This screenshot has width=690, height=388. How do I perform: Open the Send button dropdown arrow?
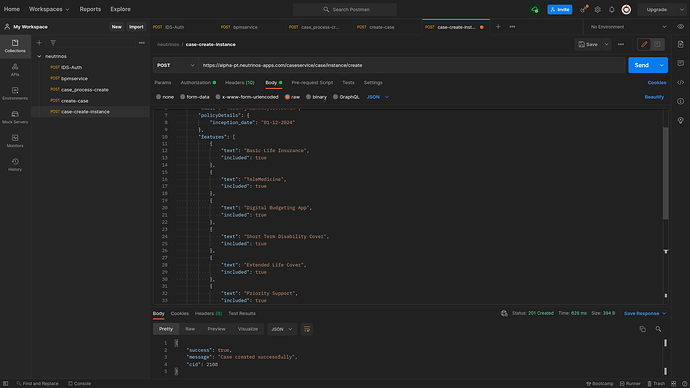661,65
